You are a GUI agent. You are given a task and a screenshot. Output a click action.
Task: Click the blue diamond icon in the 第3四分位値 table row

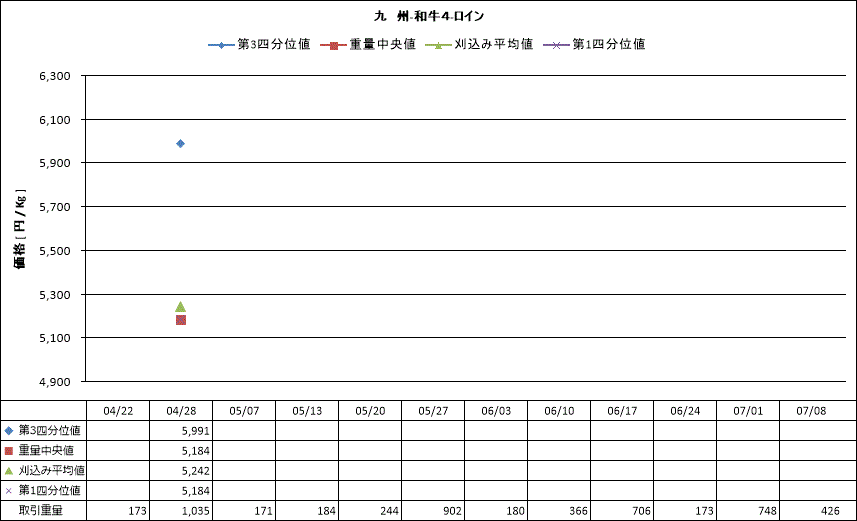coord(8,431)
